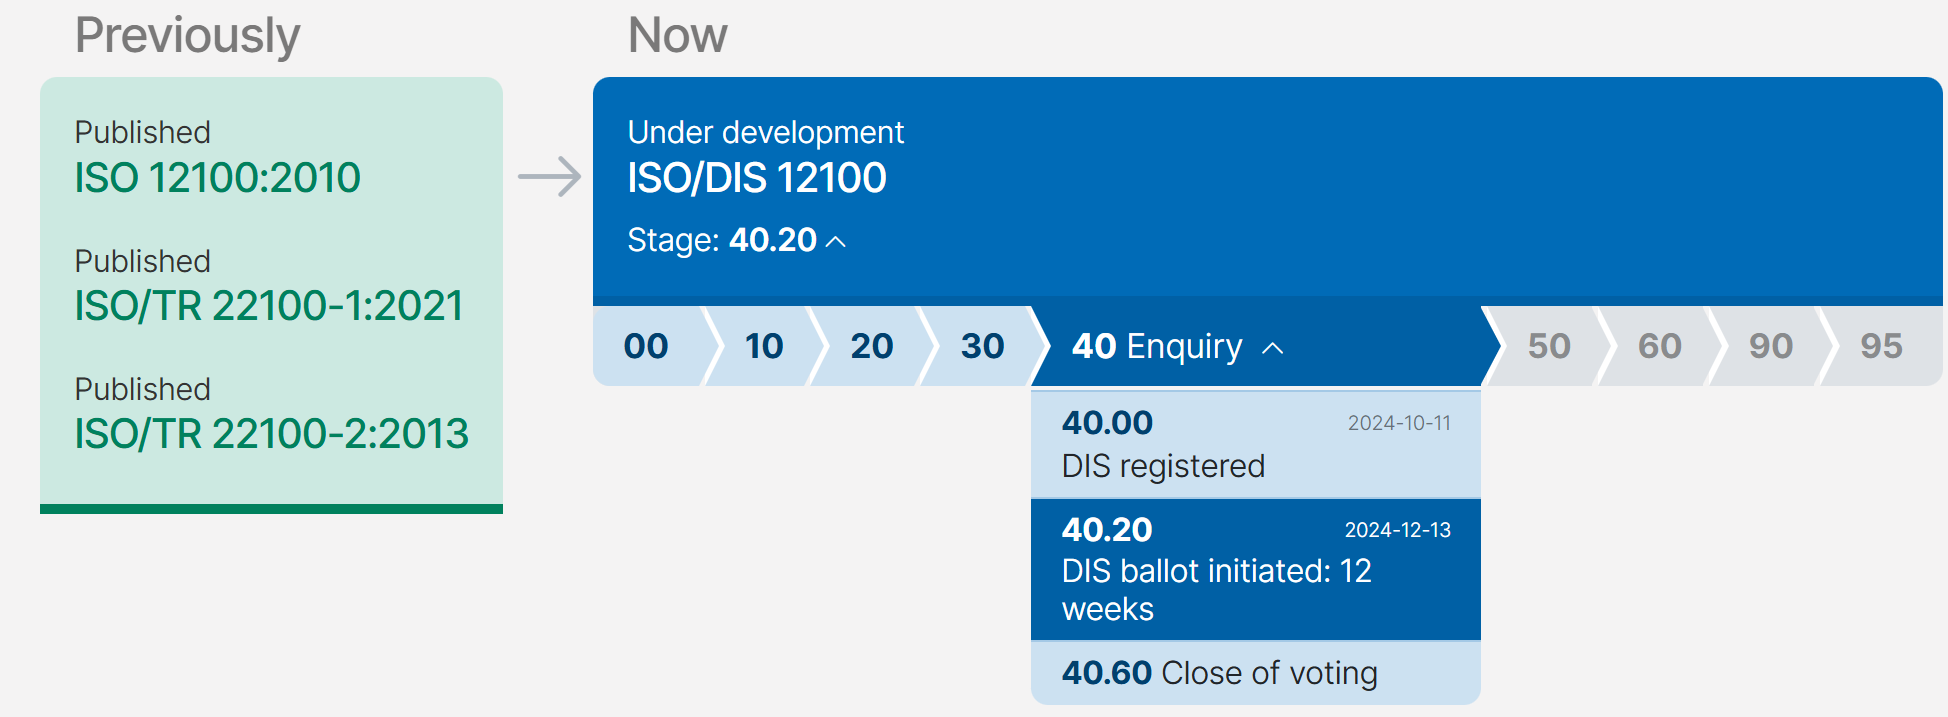Select stage 30 in the lifecycle bar
Screen dimensions: 1948x717
tap(982, 346)
